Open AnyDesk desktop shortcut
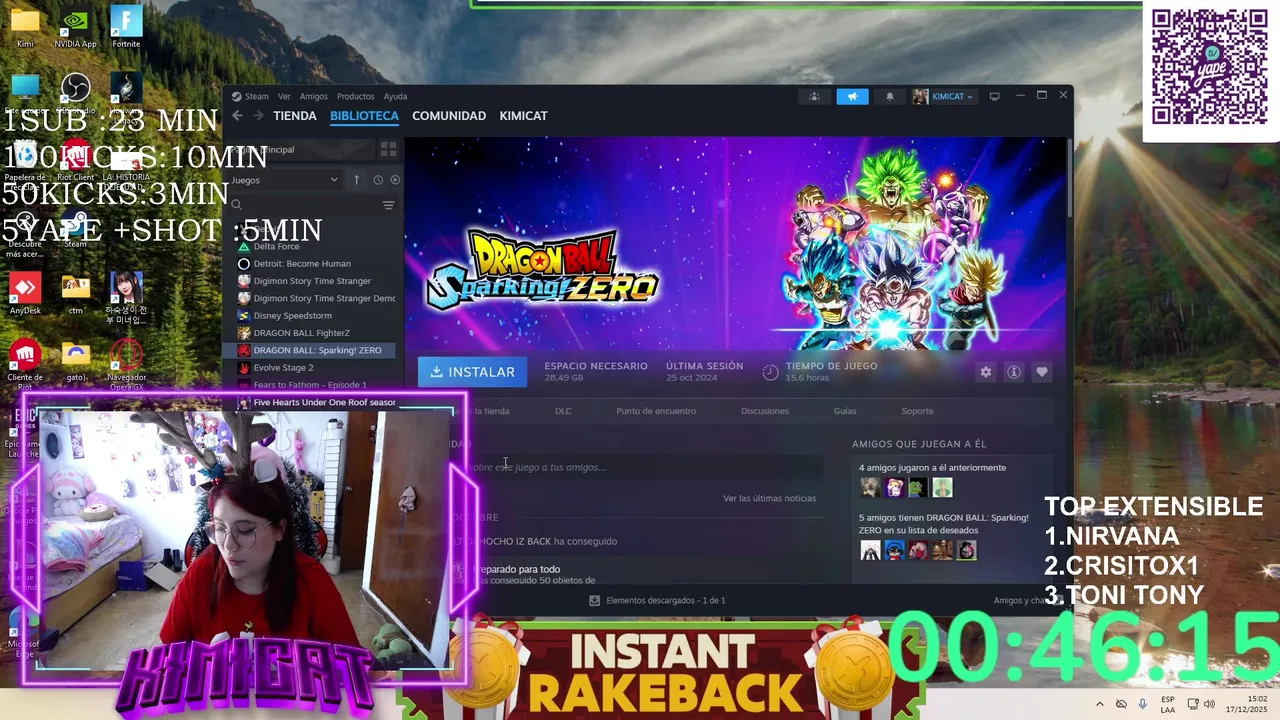The width and height of the screenshot is (1280, 720). point(25,293)
